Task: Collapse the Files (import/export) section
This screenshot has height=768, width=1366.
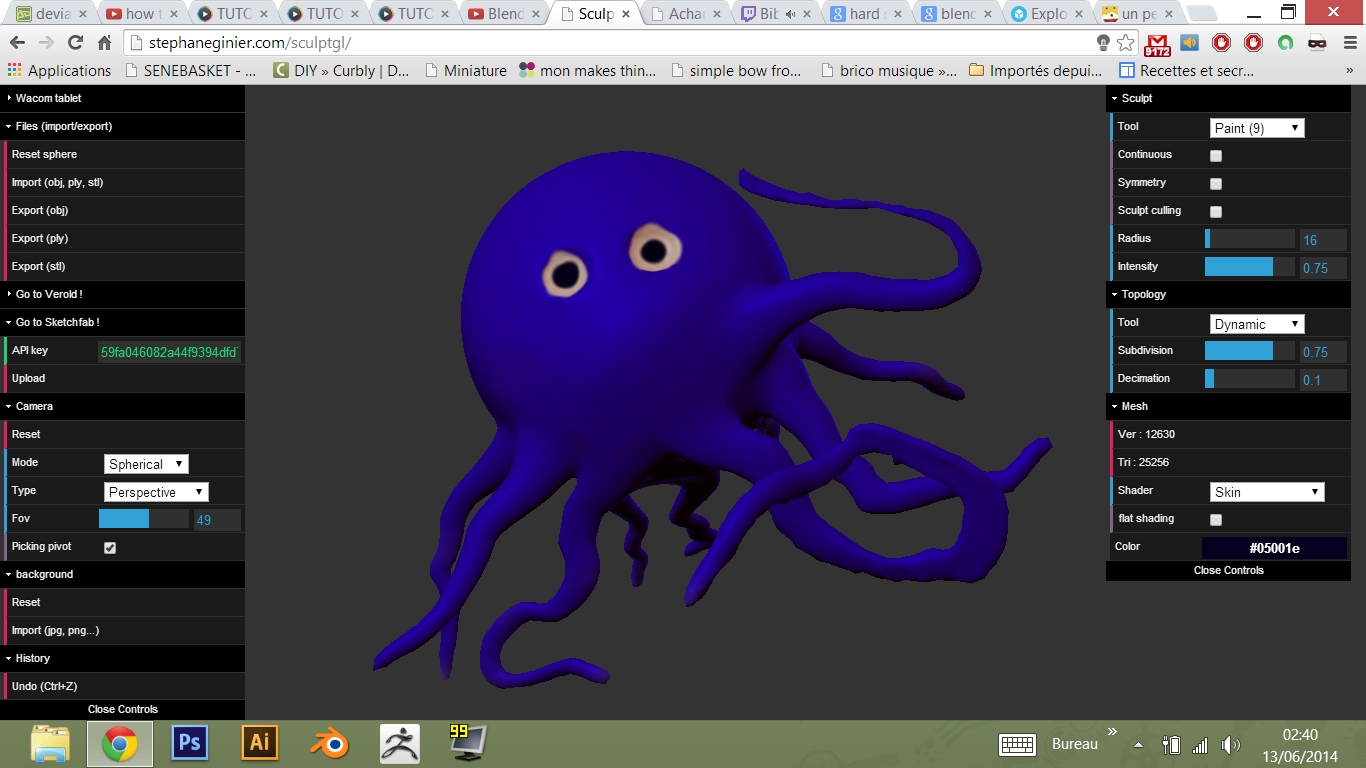Action: click(122, 126)
